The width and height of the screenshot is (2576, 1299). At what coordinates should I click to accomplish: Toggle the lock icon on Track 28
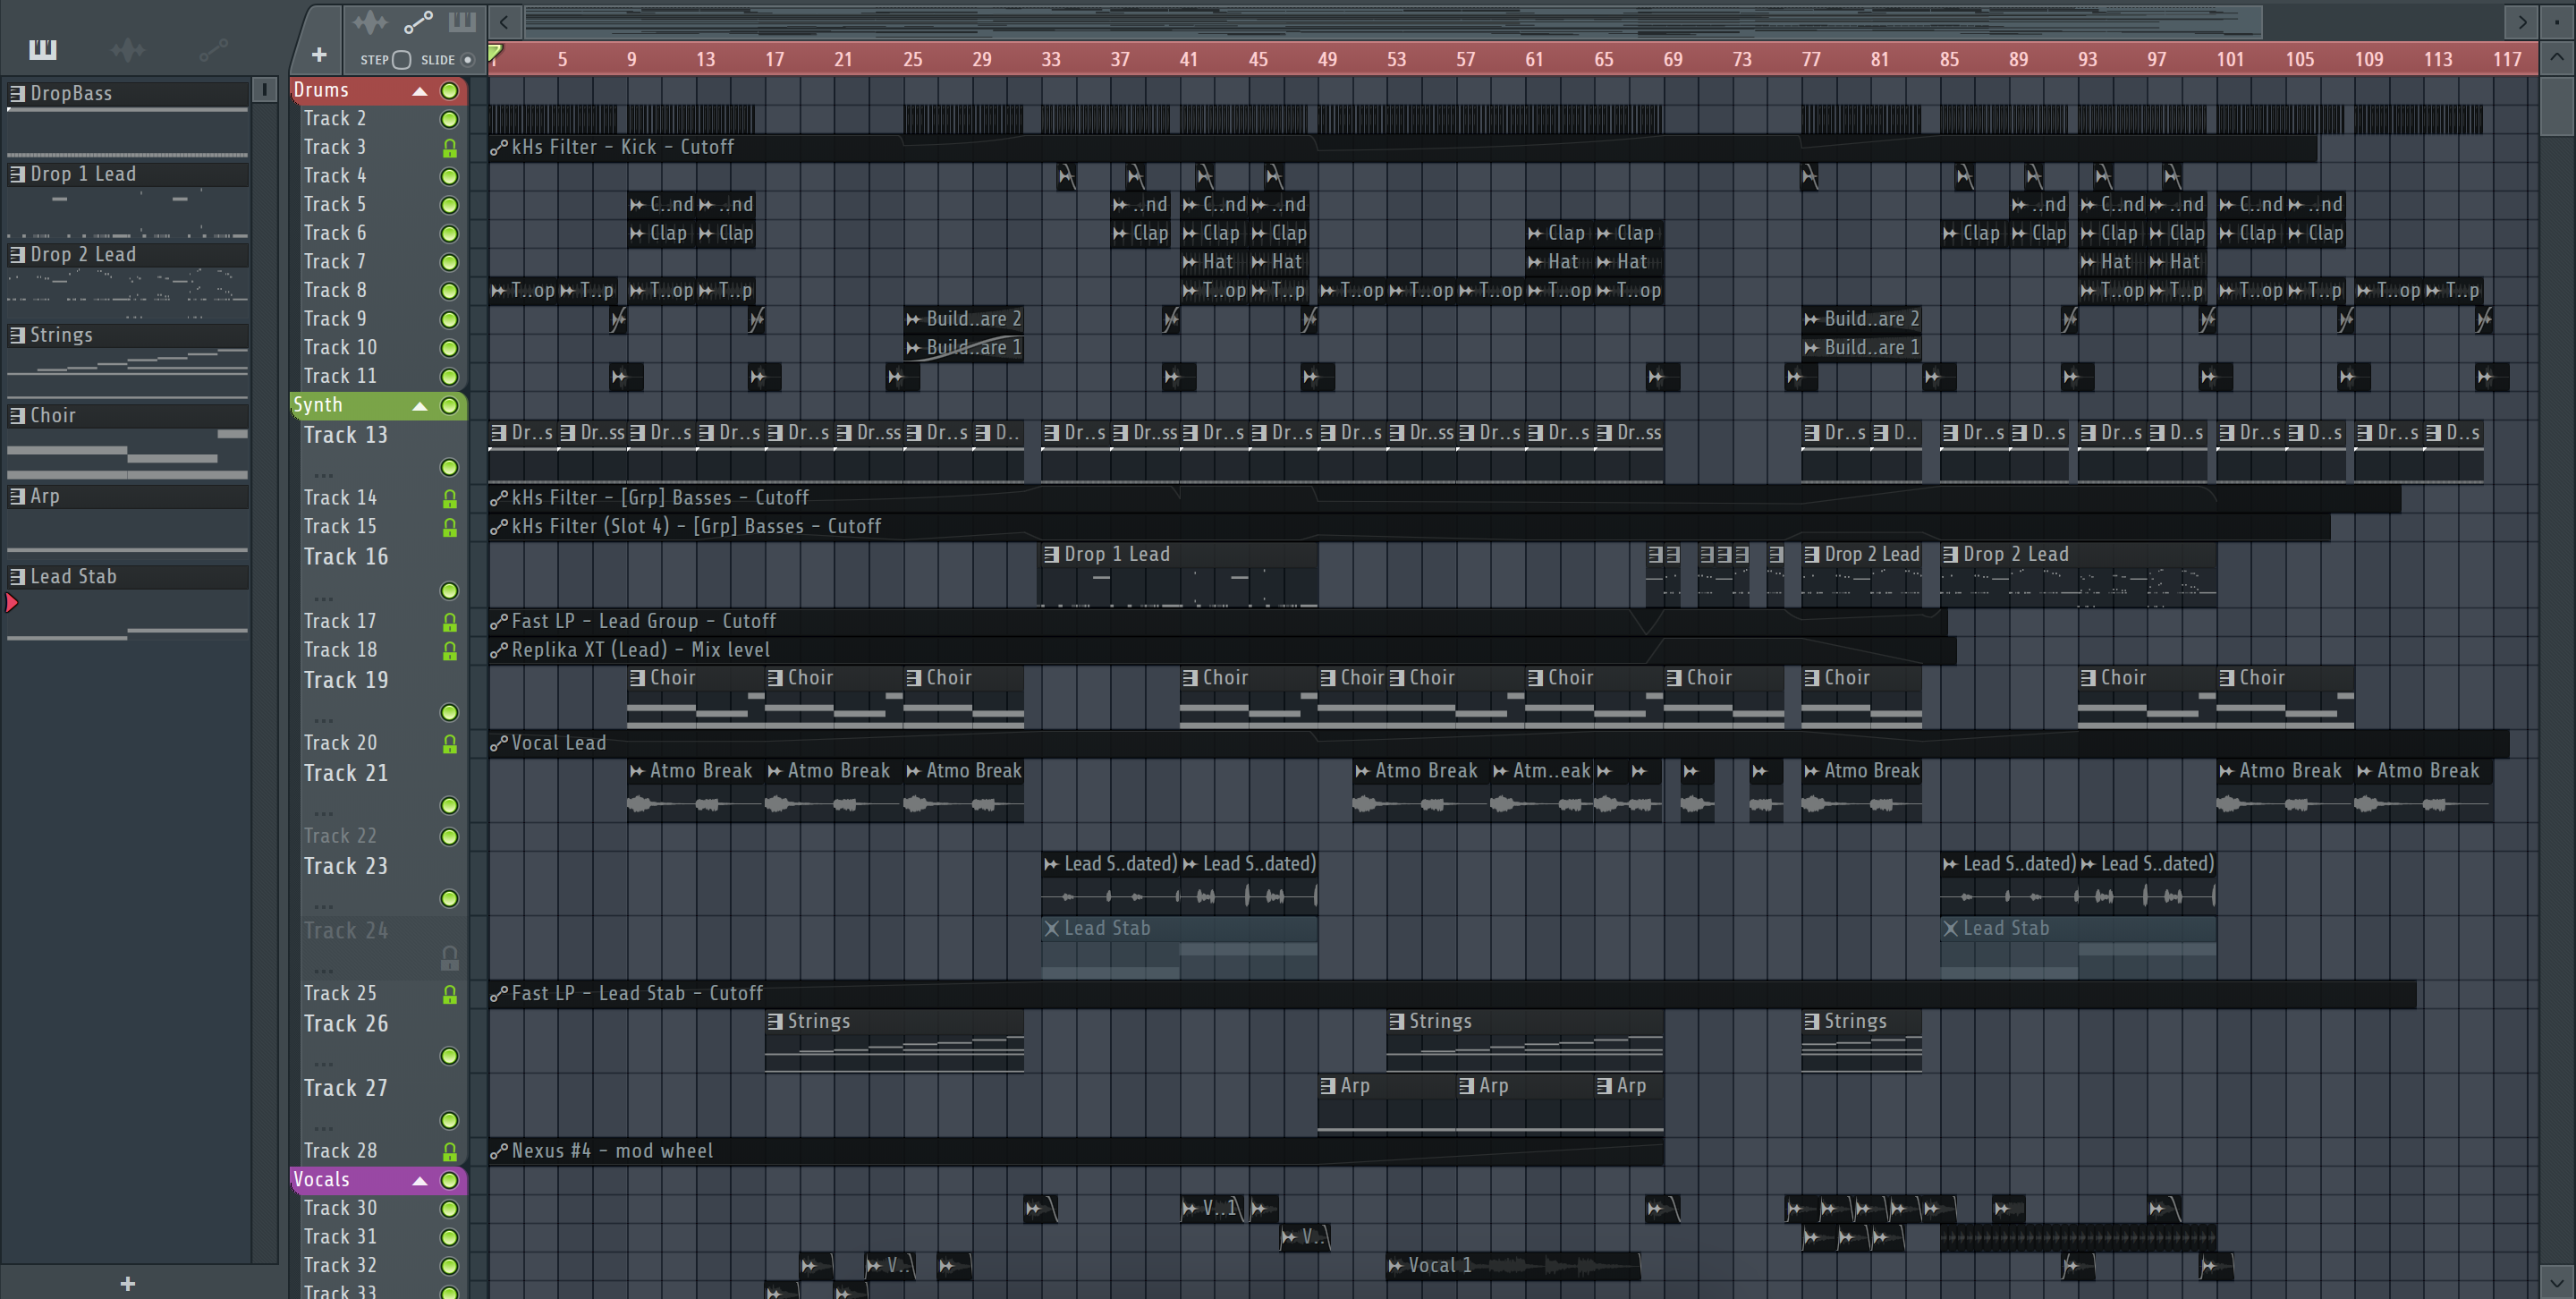(x=450, y=1152)
